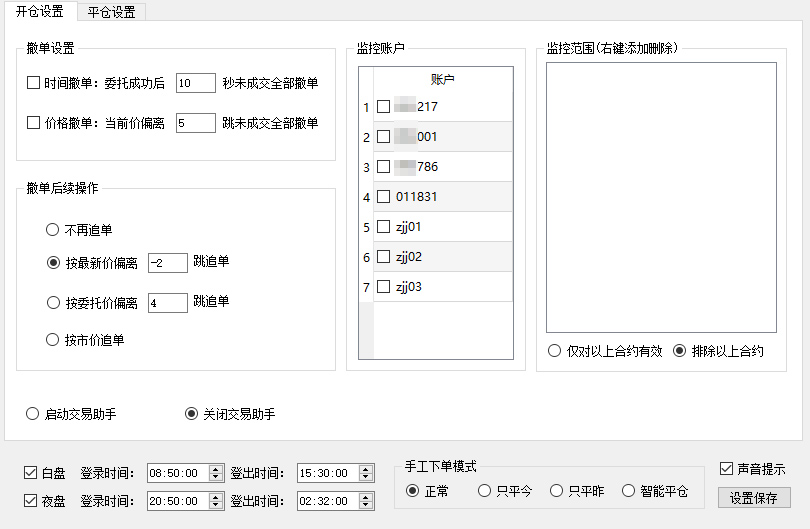810x529 pixels.
Task: Tick the 011831 account checkbox
Action: coord(383,197)
